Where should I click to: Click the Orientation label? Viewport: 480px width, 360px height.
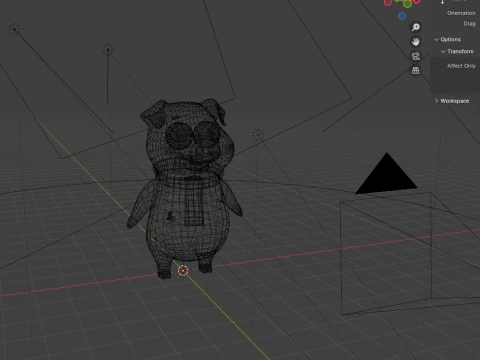pyautogui.click(x=461, y=13)
